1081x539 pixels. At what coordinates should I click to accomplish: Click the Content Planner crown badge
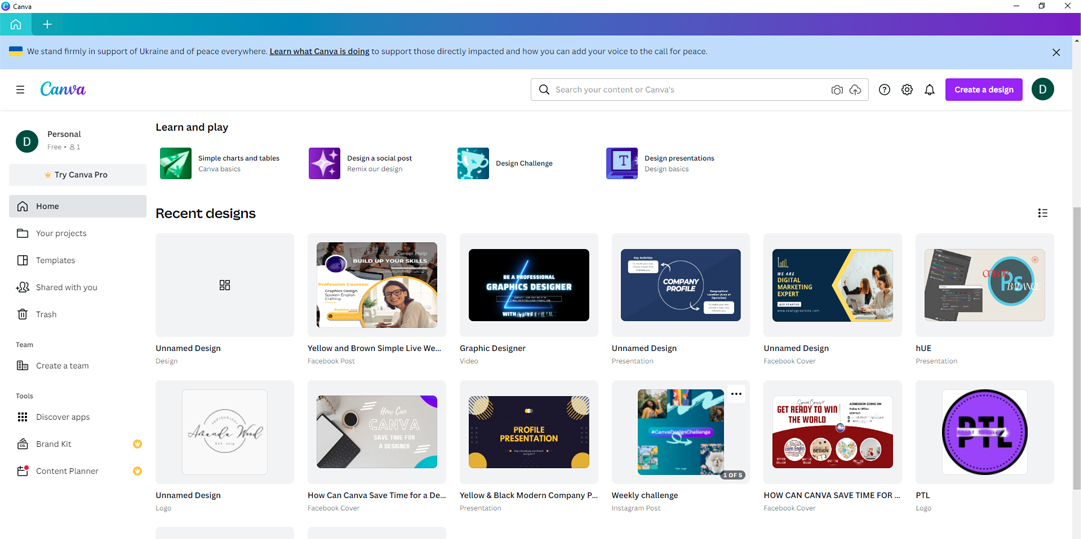pos(137,471)
